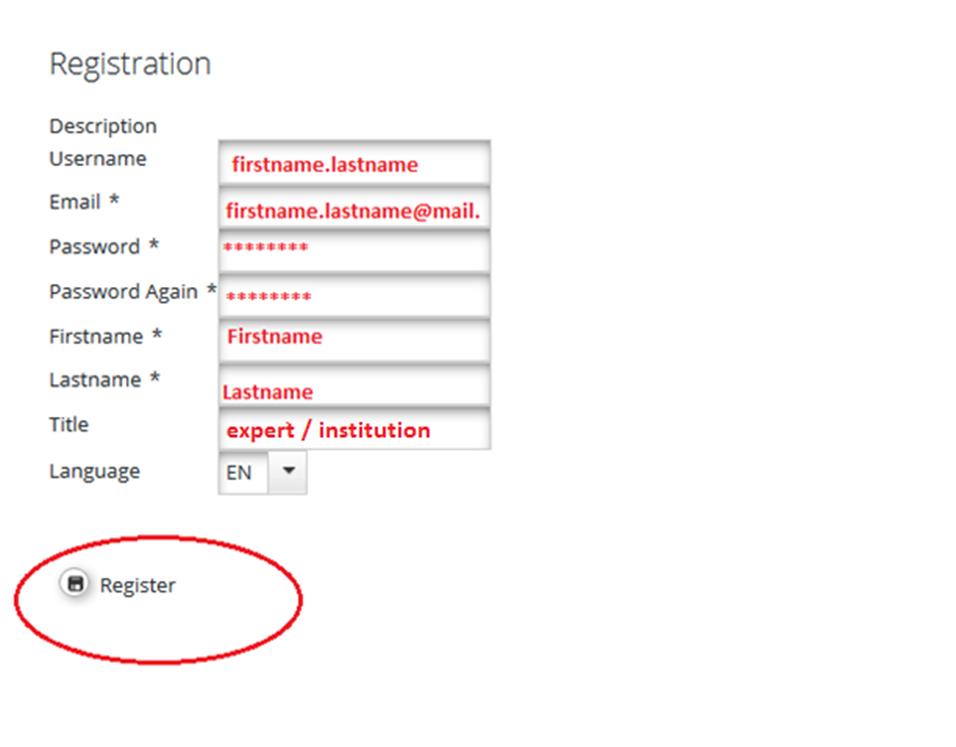
Task: Click into the Password field
Action: click(354, 252)
